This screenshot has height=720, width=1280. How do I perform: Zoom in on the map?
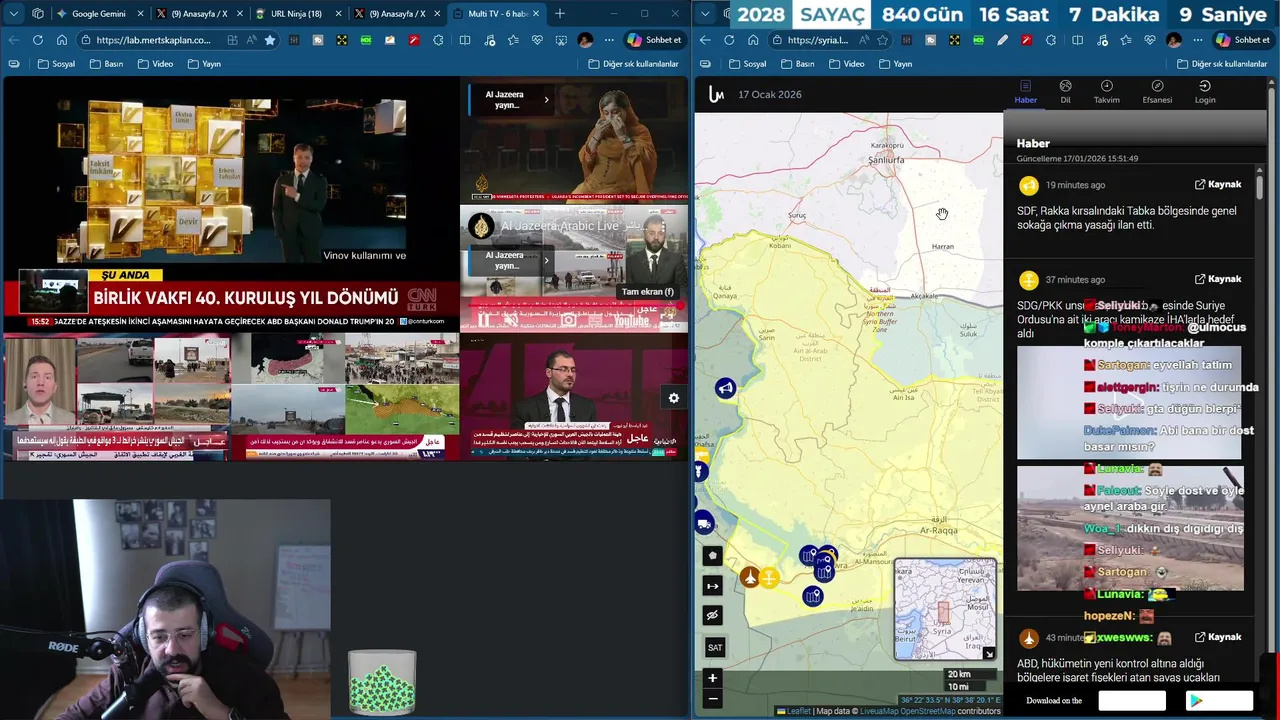click(713, 678)
